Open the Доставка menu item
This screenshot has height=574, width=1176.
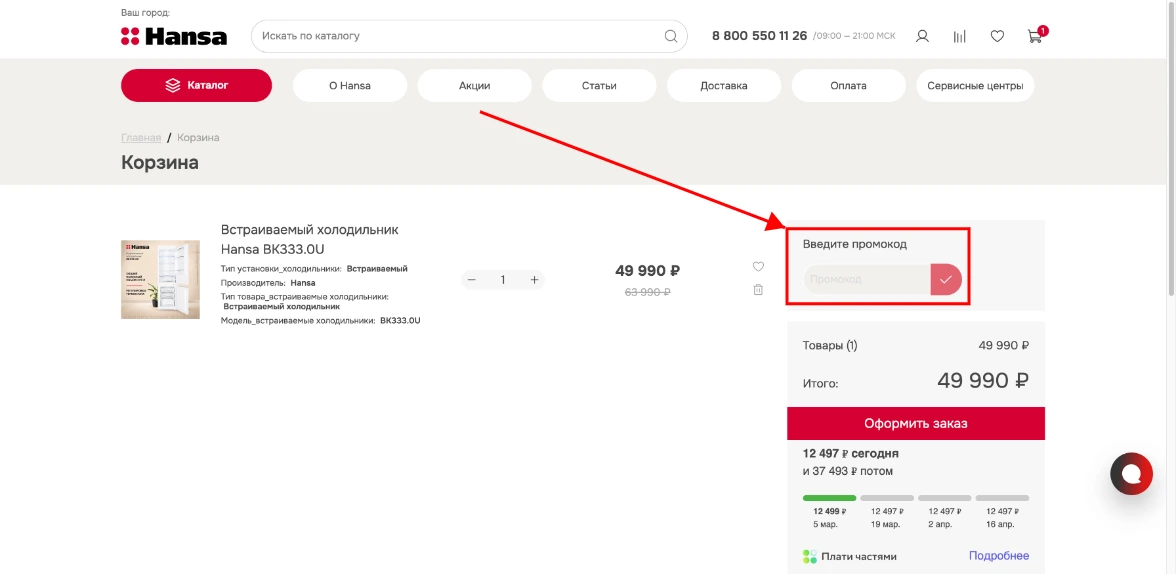724,86
